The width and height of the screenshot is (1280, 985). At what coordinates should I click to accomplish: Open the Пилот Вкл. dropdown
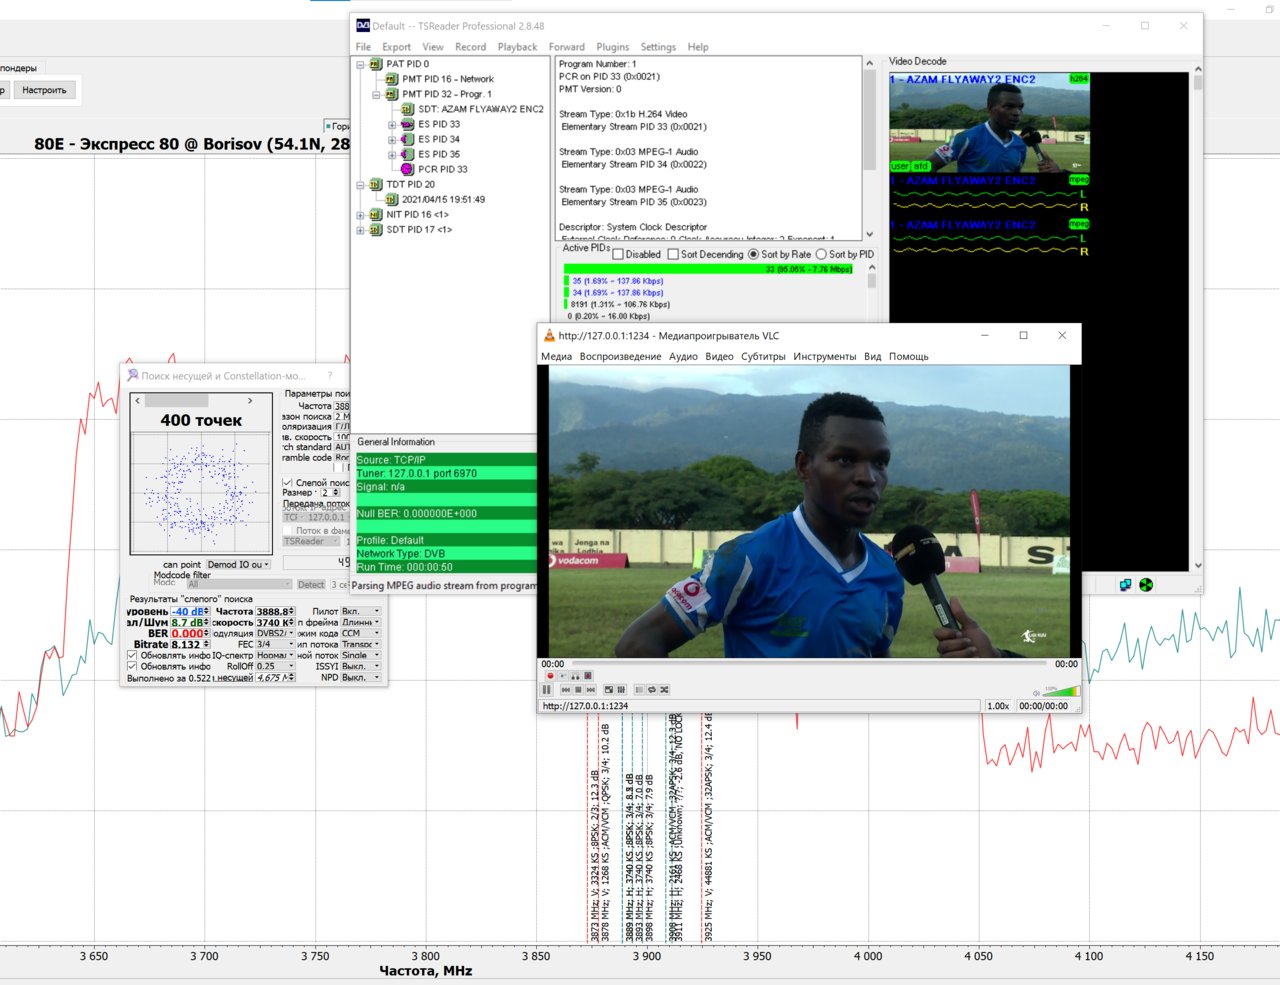(x=361, y=611)
